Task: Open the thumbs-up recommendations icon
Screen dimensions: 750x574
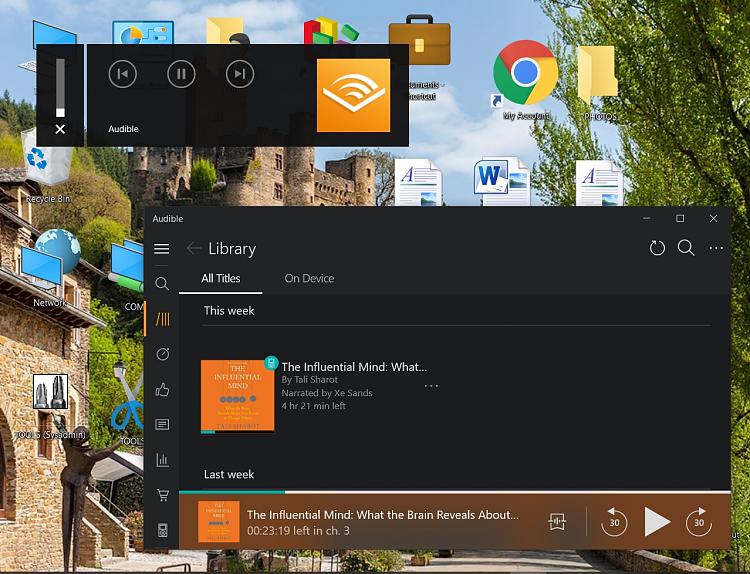Action: point(162,389)
